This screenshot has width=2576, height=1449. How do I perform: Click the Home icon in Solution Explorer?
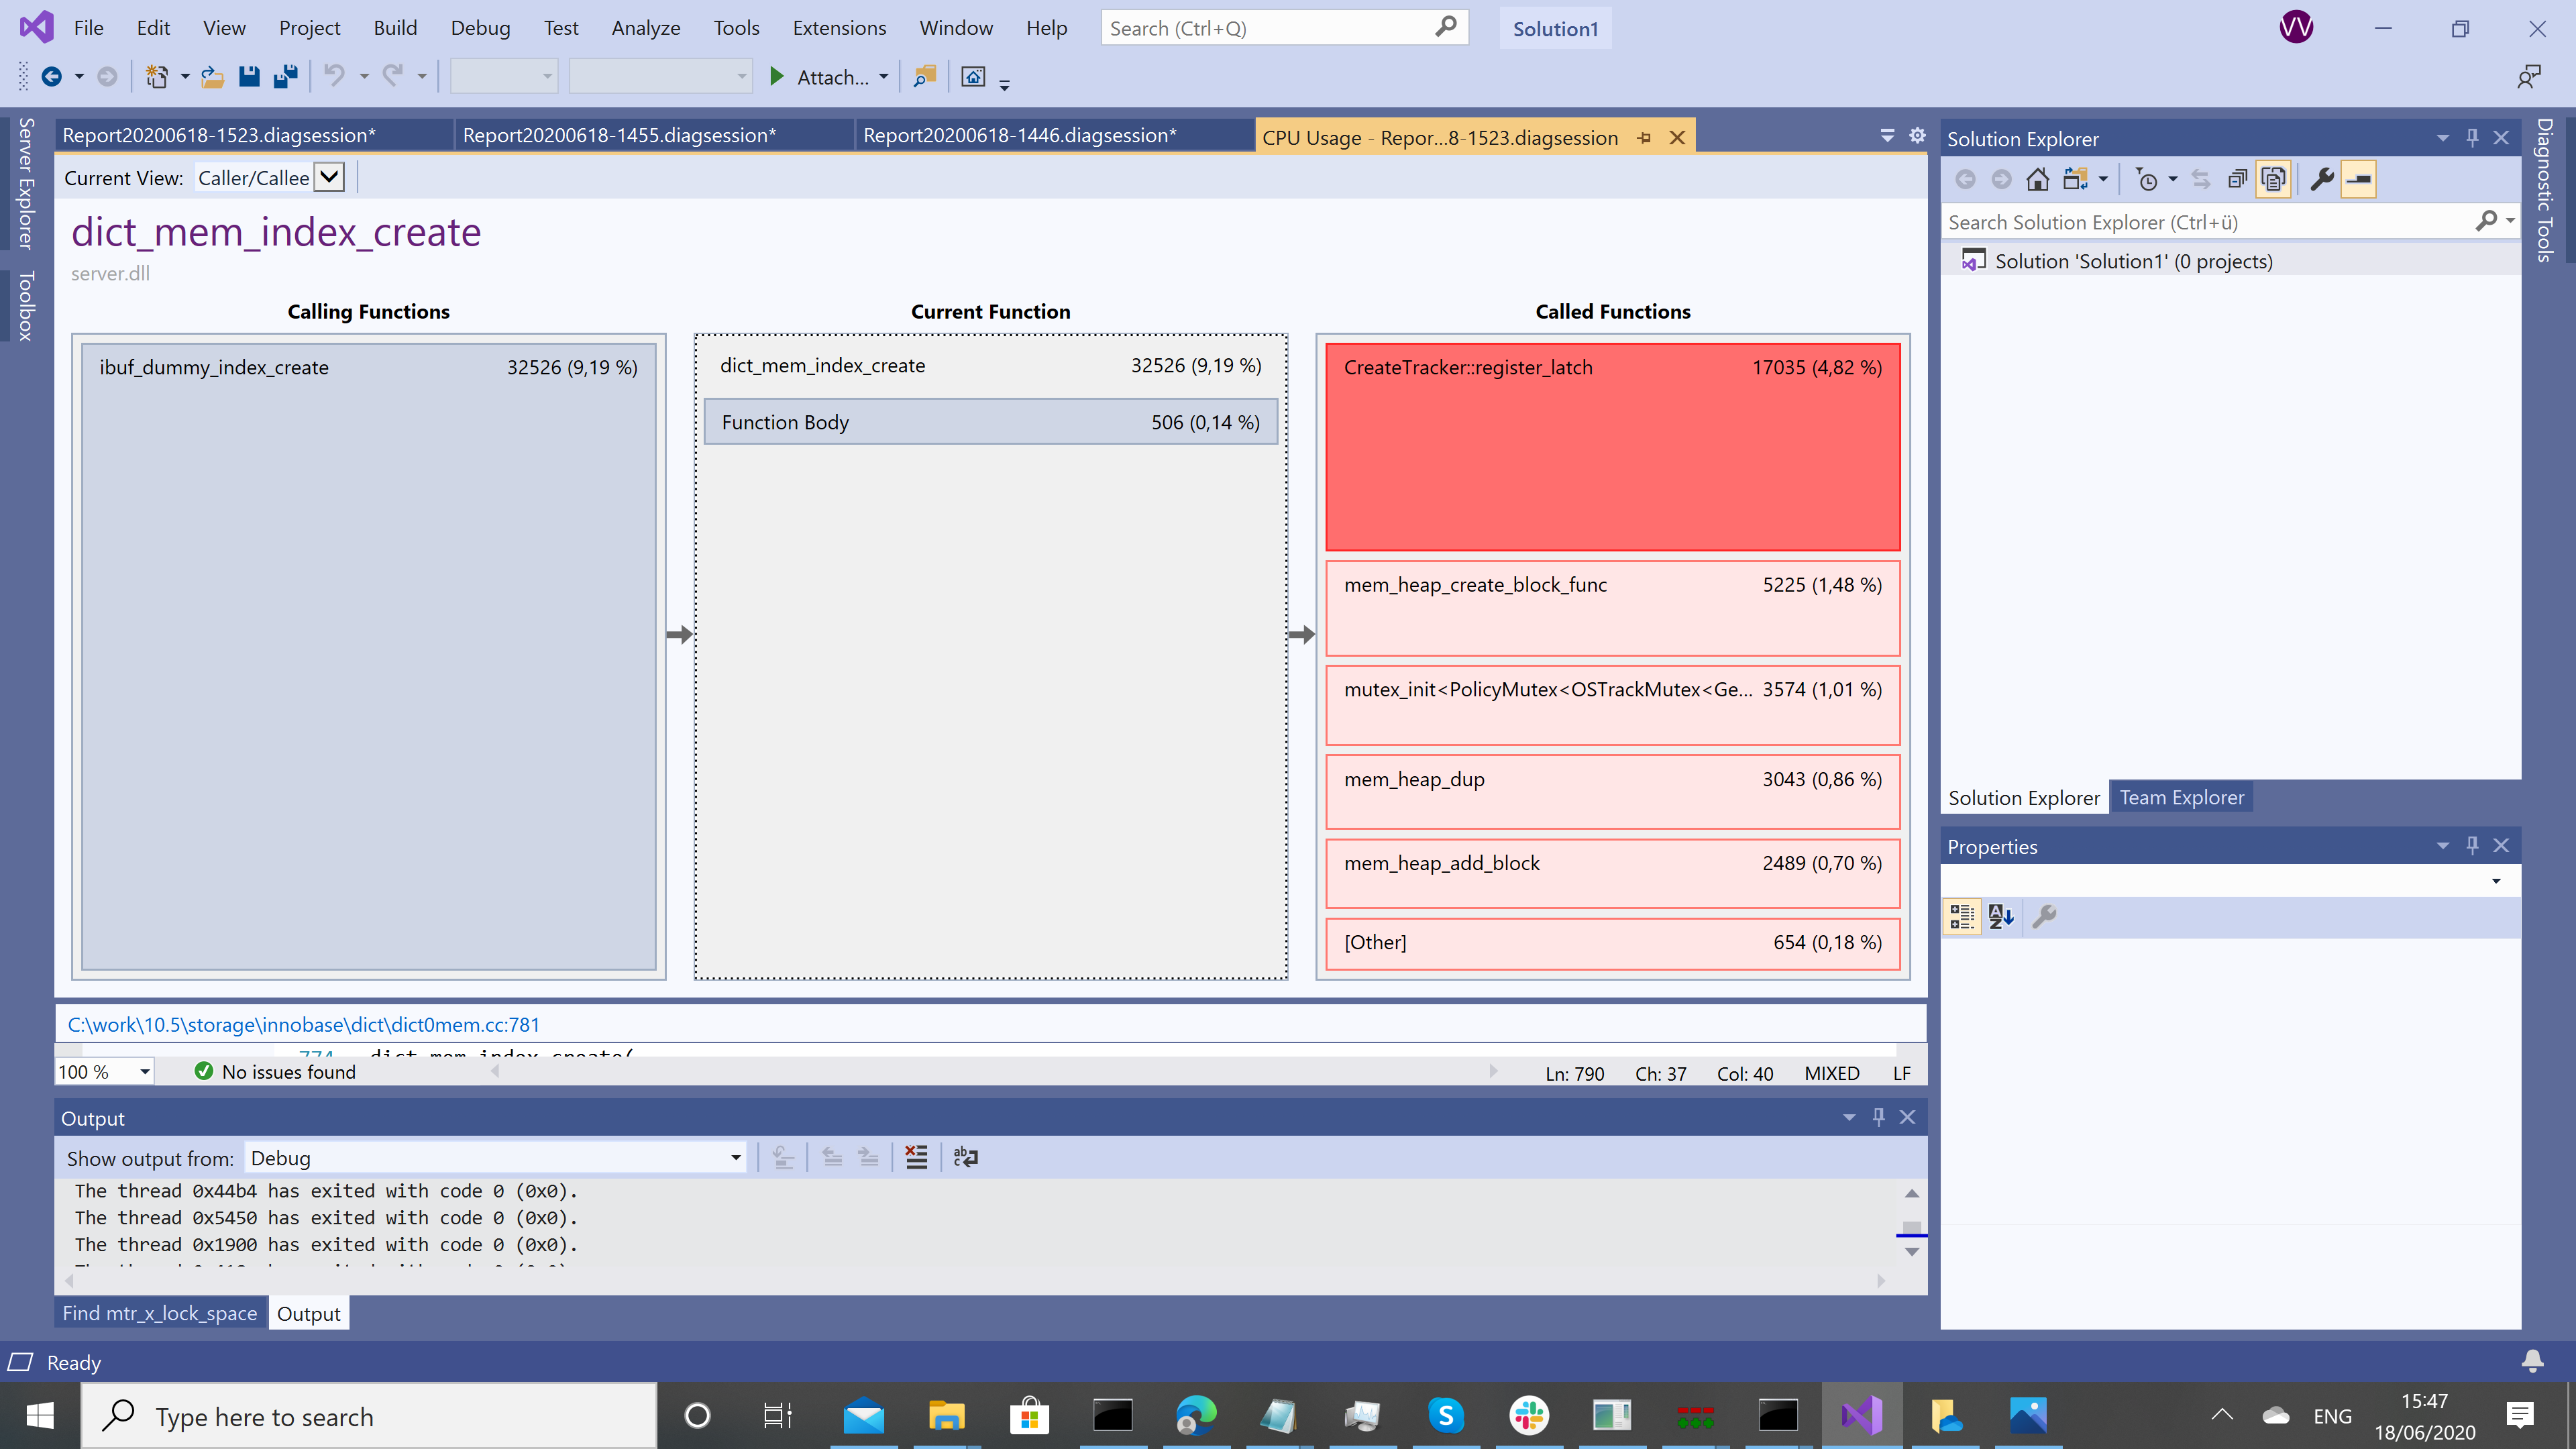[2037, 180]
